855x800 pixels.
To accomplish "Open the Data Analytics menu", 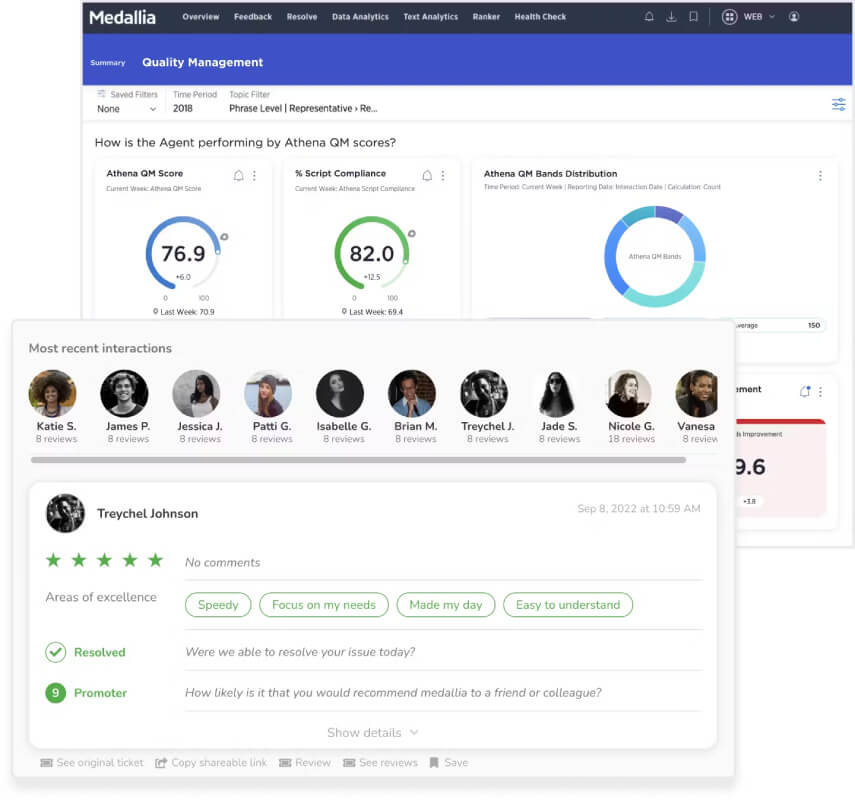I will click(x=360, y=17).
